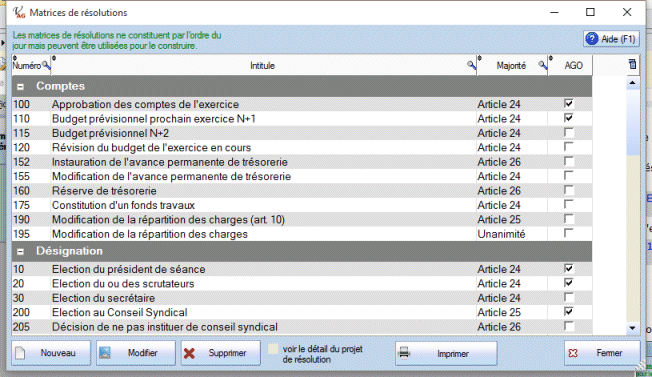Uncheck AGO for Election du président de séance

pos(568,269)
